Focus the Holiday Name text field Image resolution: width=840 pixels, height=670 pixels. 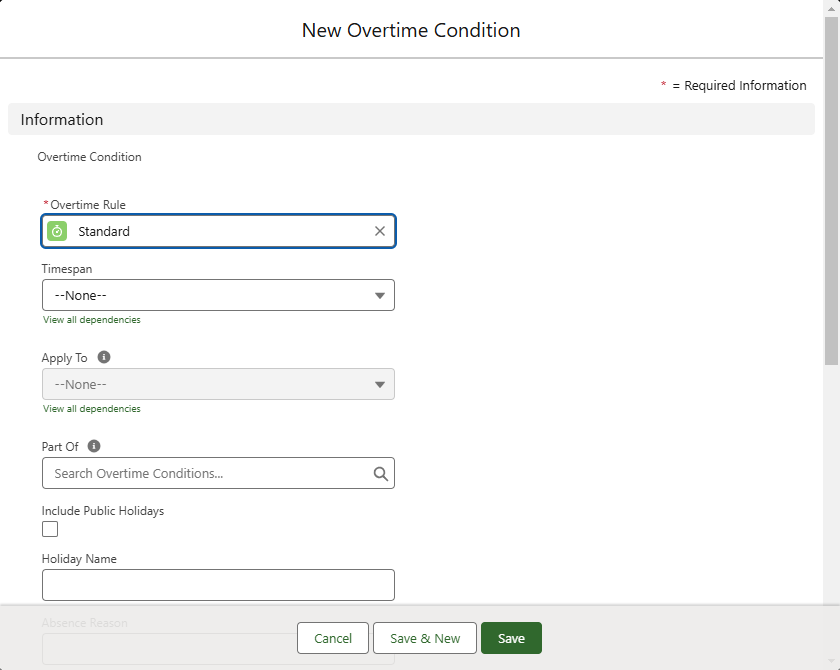218,585
